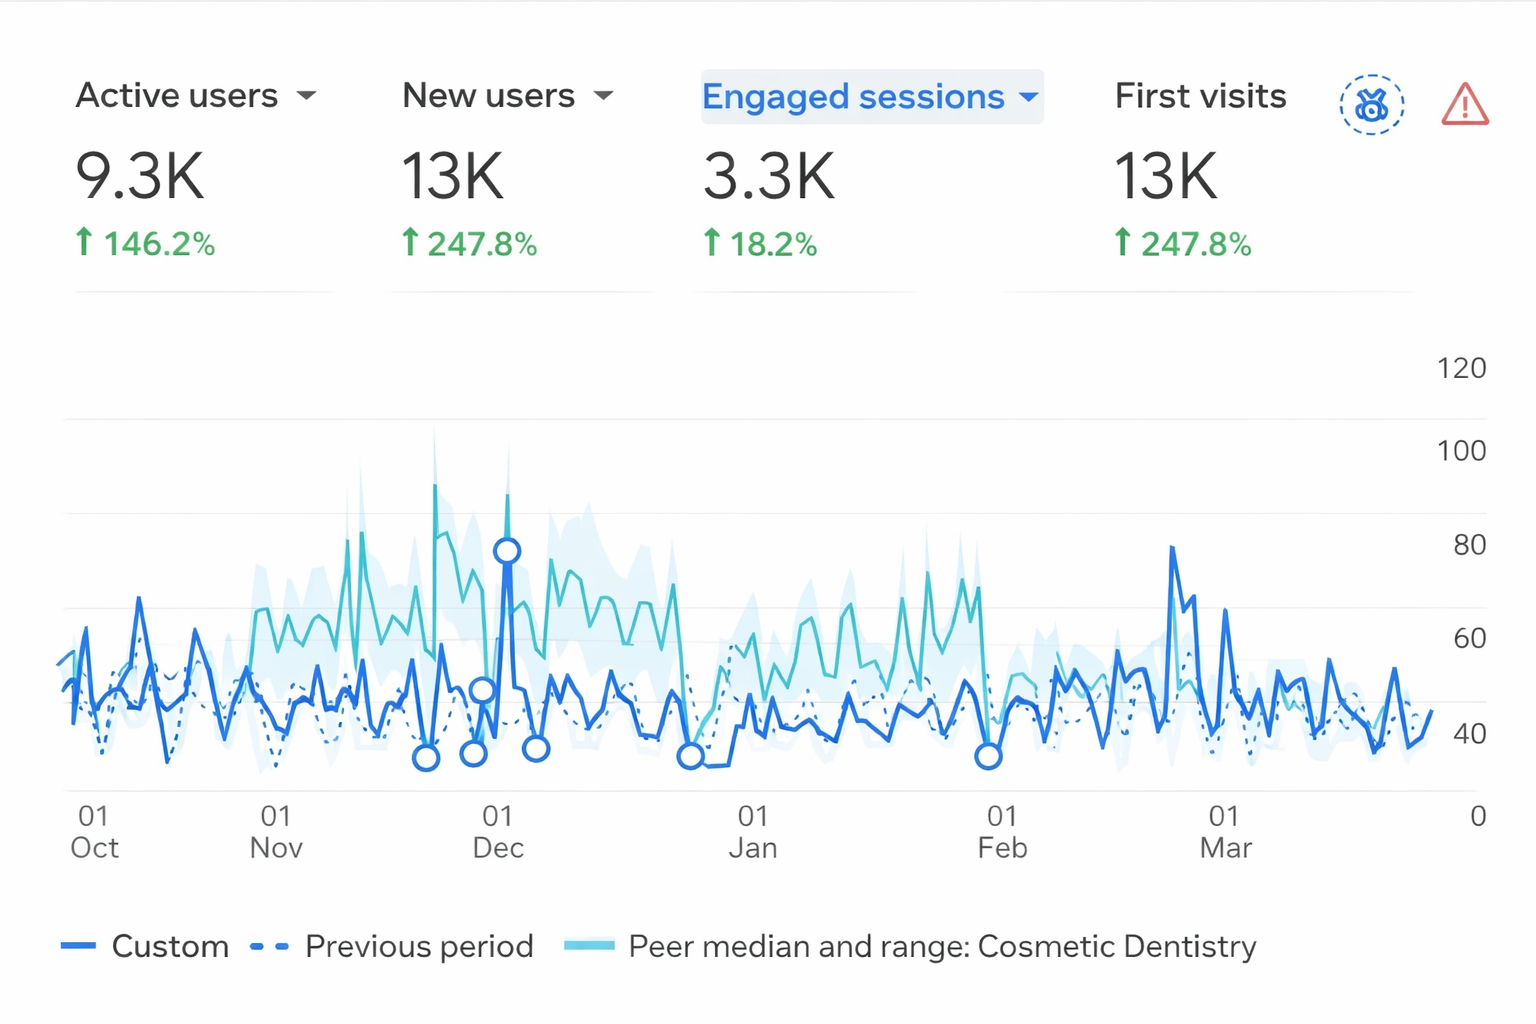This screenshot has height=1024, width=1536.
Task: Expand the New users metric dropdown arrow
Action: pyautogui.click(x=603, y=96)
